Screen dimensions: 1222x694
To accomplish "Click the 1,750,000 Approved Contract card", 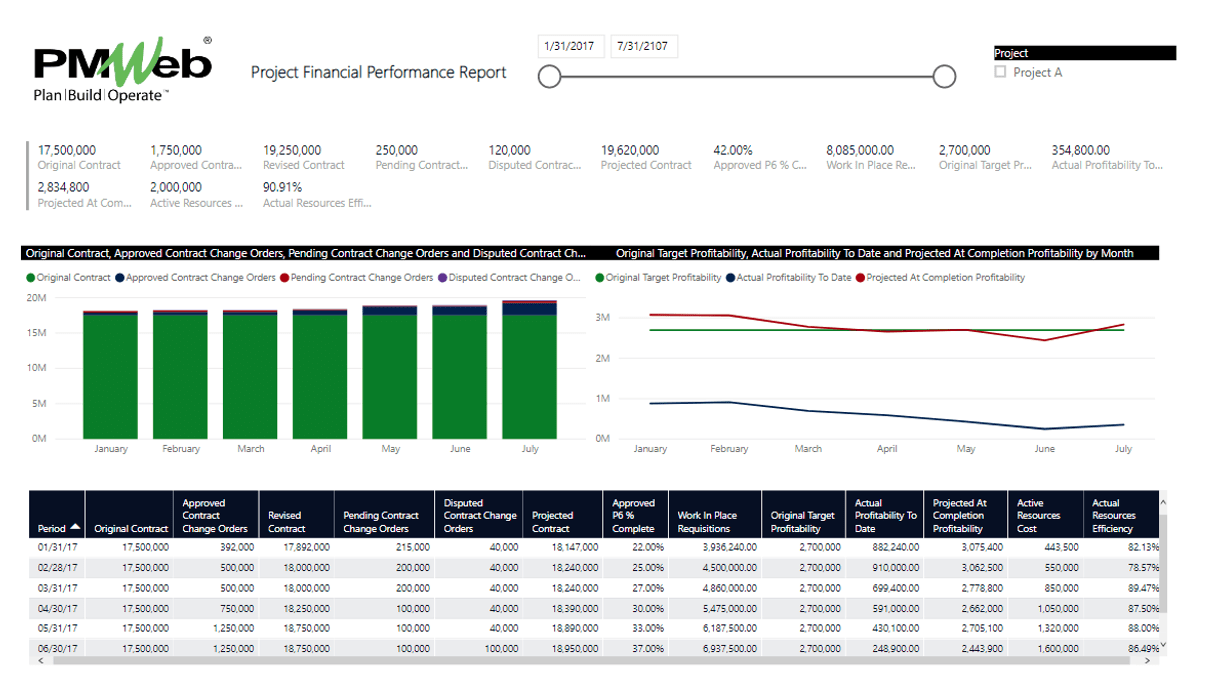I will click(196, 157).
